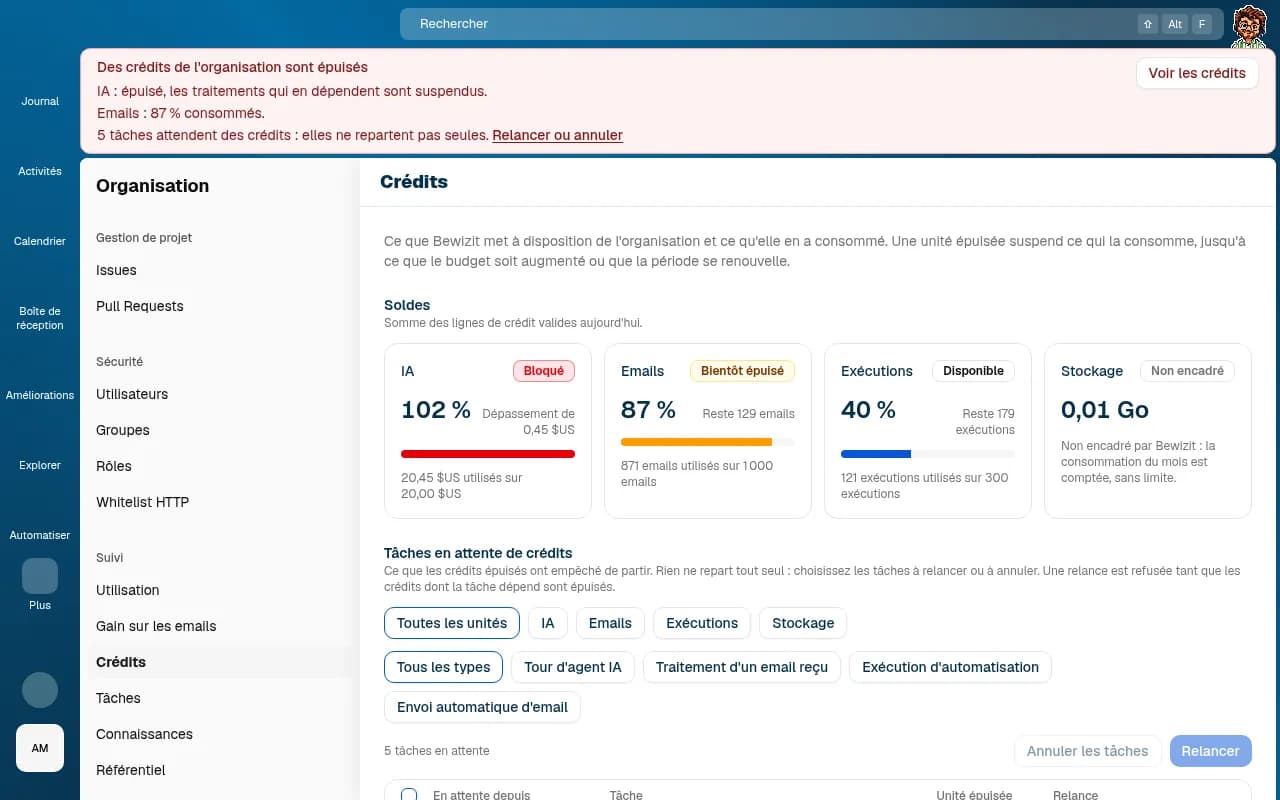Go to Activités in the left rail
This screenshot has width=1280, height=800.
pyautogui.click(x=40, y=171)
